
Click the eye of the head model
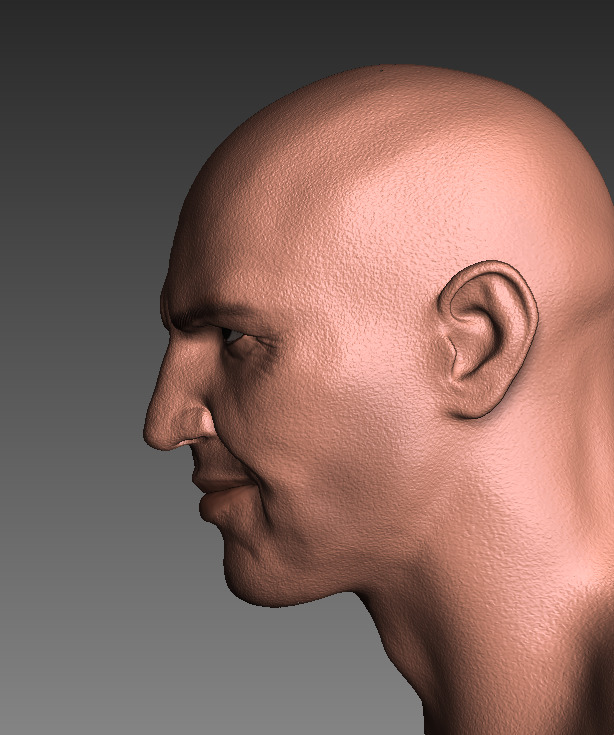tap(232, 336)
